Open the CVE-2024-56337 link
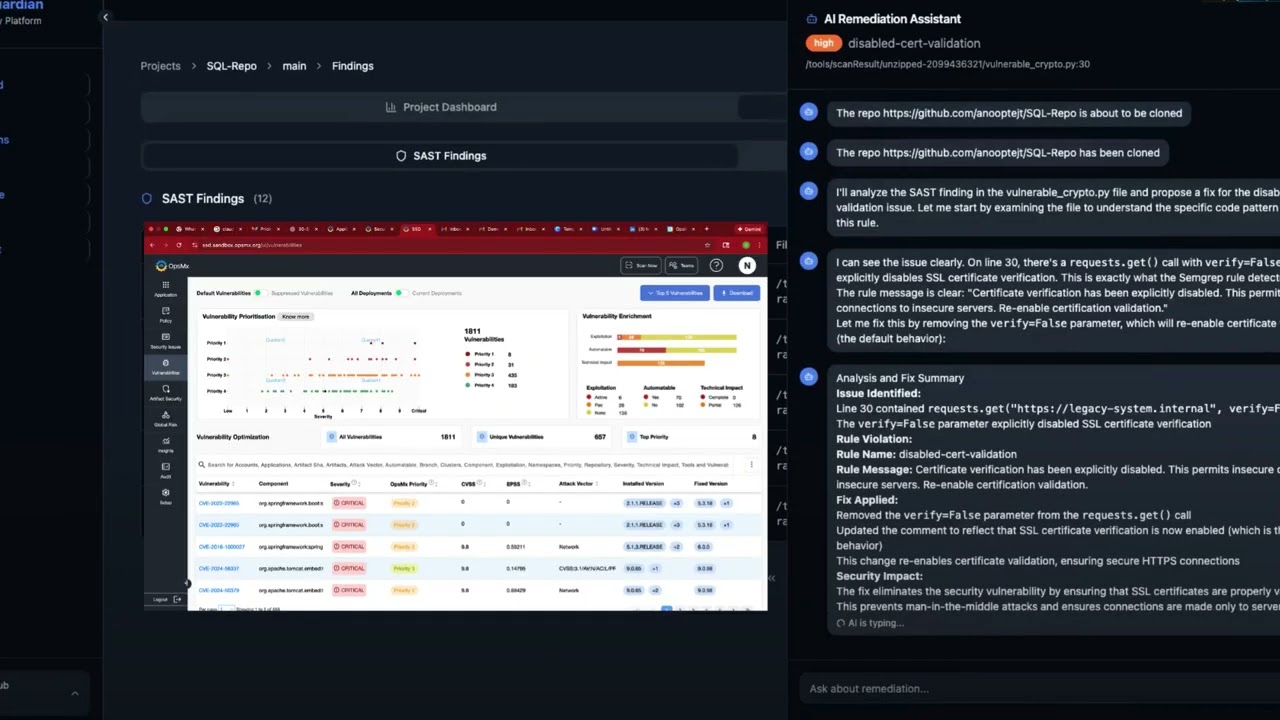 point(219,568)
